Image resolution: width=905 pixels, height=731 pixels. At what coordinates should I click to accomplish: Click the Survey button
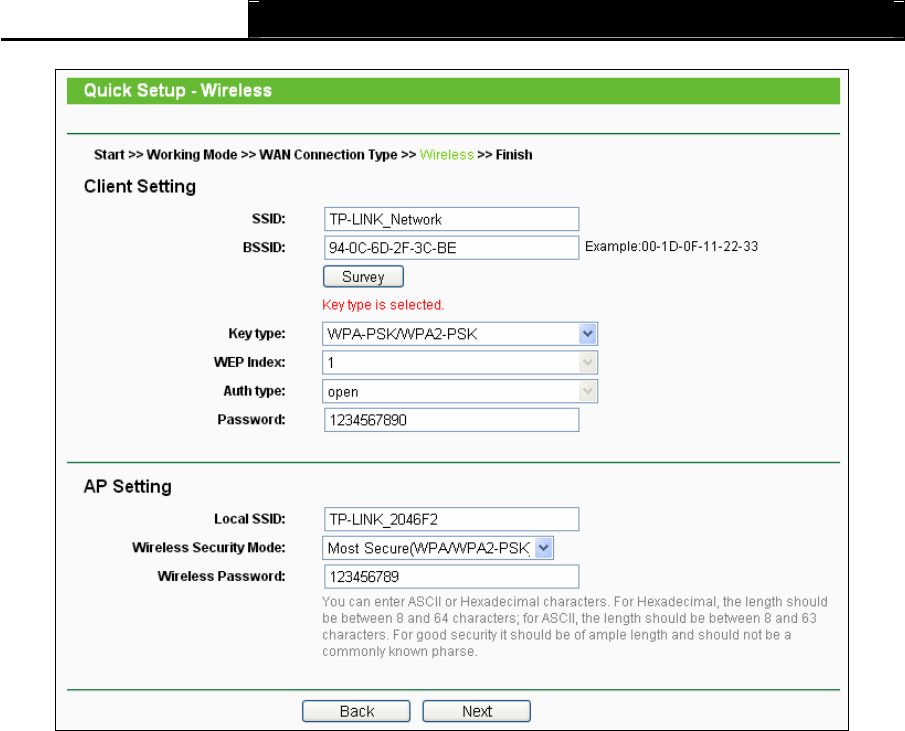coord(363,276)
